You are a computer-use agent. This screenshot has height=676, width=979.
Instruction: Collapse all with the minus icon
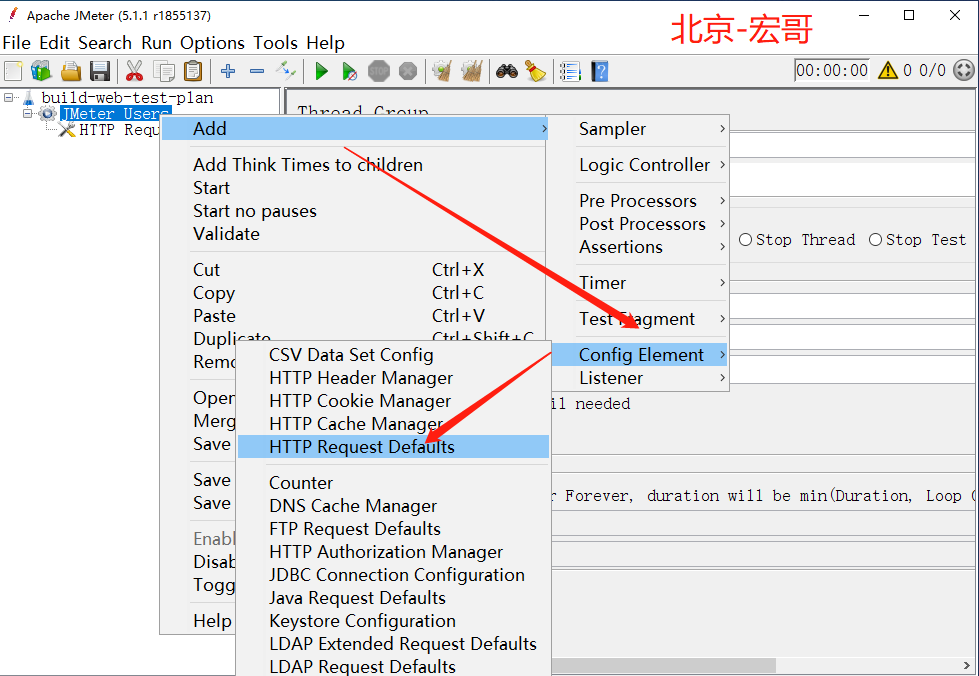(257, 71)
